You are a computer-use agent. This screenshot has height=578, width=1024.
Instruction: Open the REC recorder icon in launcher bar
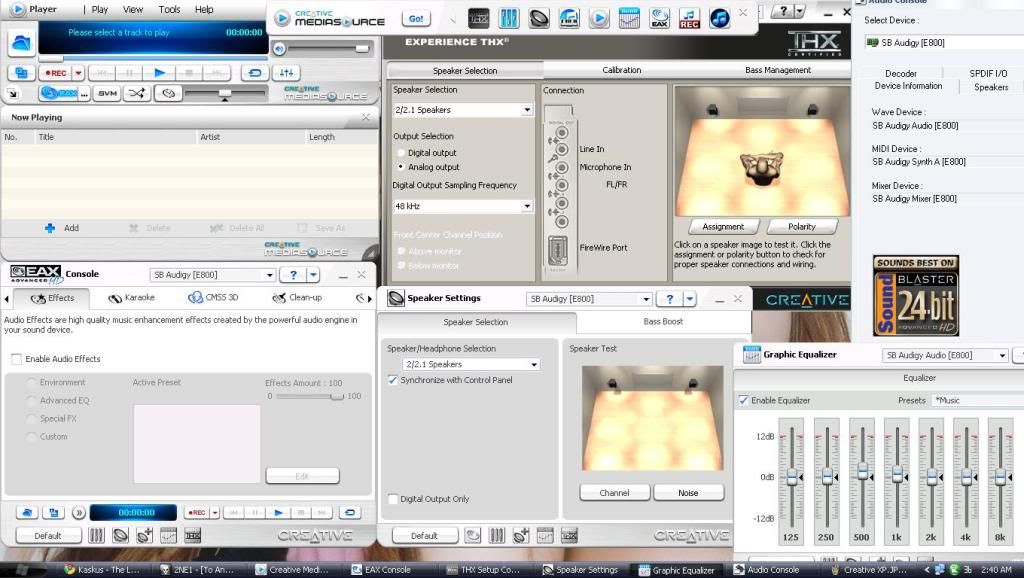(690, 18)
